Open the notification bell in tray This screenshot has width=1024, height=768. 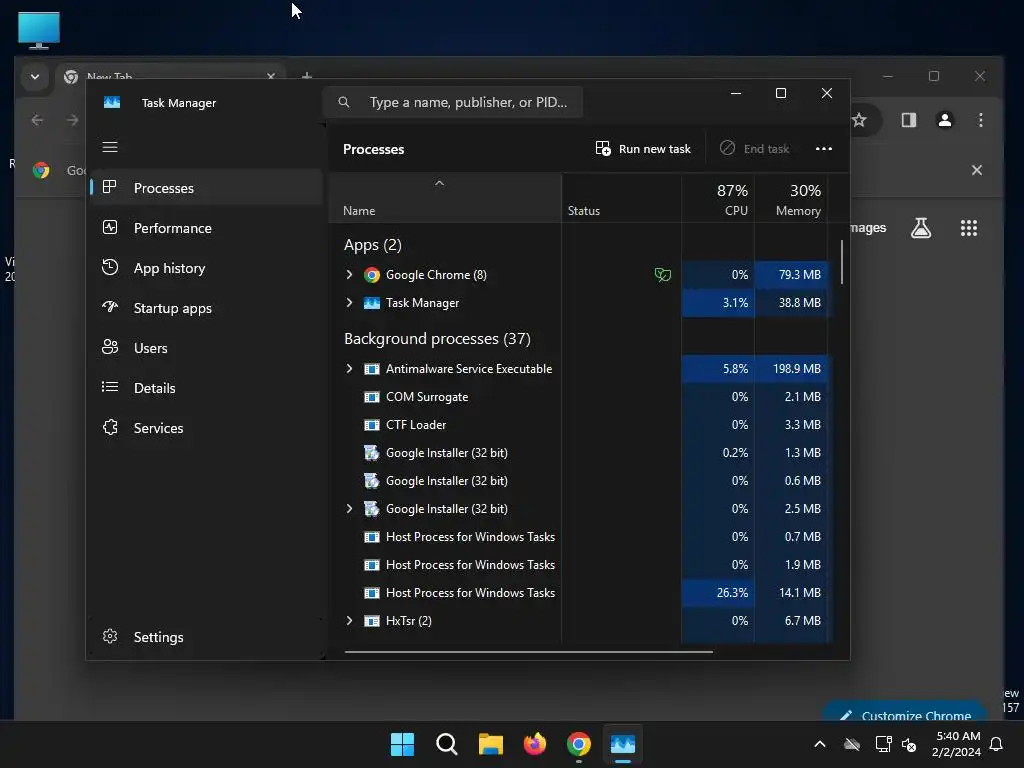tap(996, 744)
